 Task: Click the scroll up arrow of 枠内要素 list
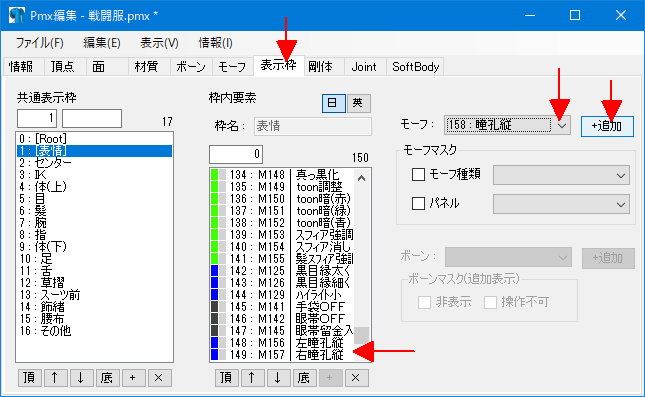click(x=362, y=178)
